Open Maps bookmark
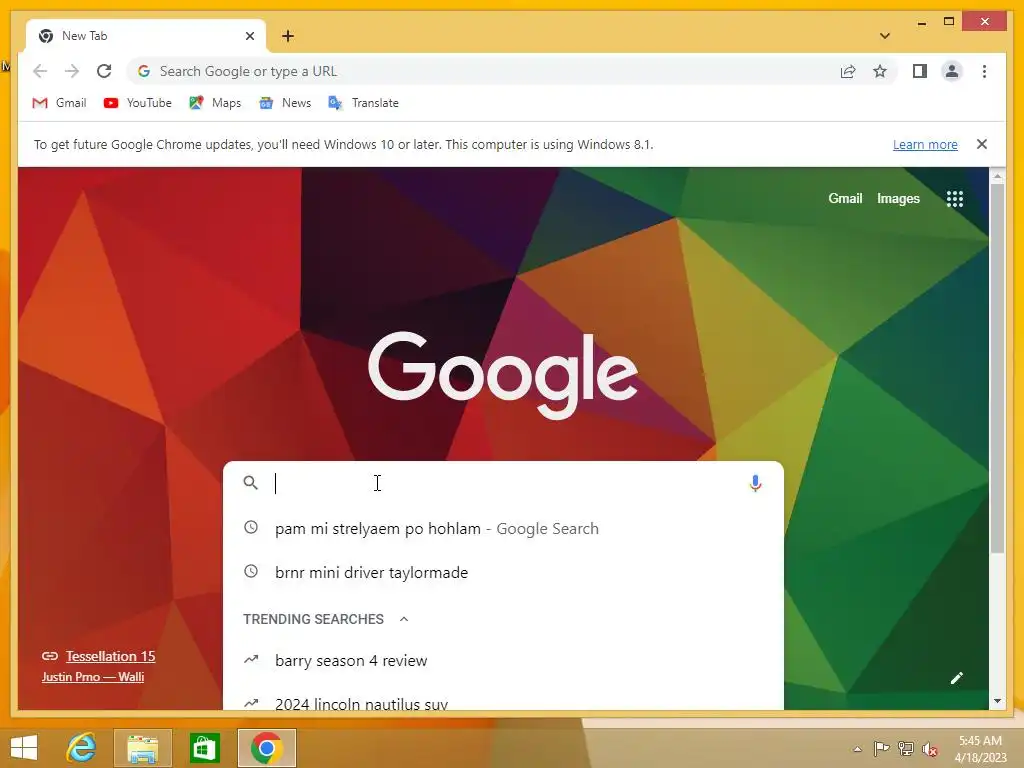The width and height of the screenshot is (1024, 768). (x=215, y=103)
